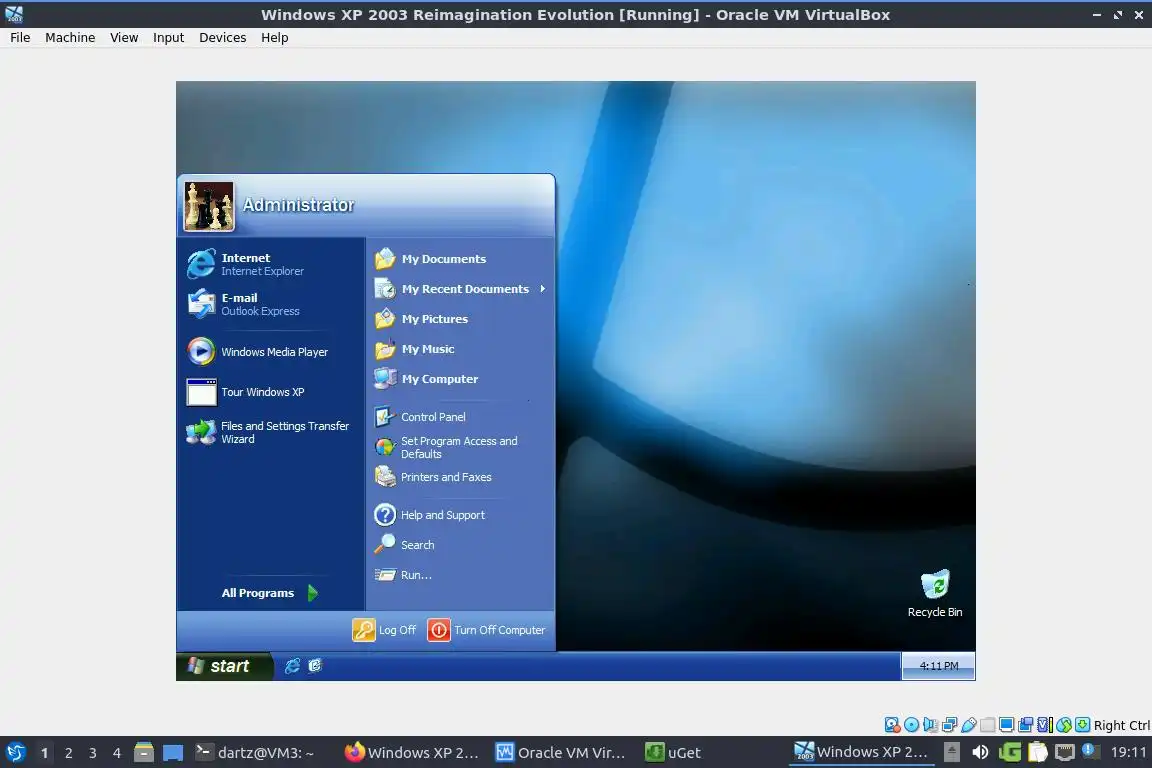Open VirtualBox View menu
1152x768 pixels.
click(x=124, y=37)
